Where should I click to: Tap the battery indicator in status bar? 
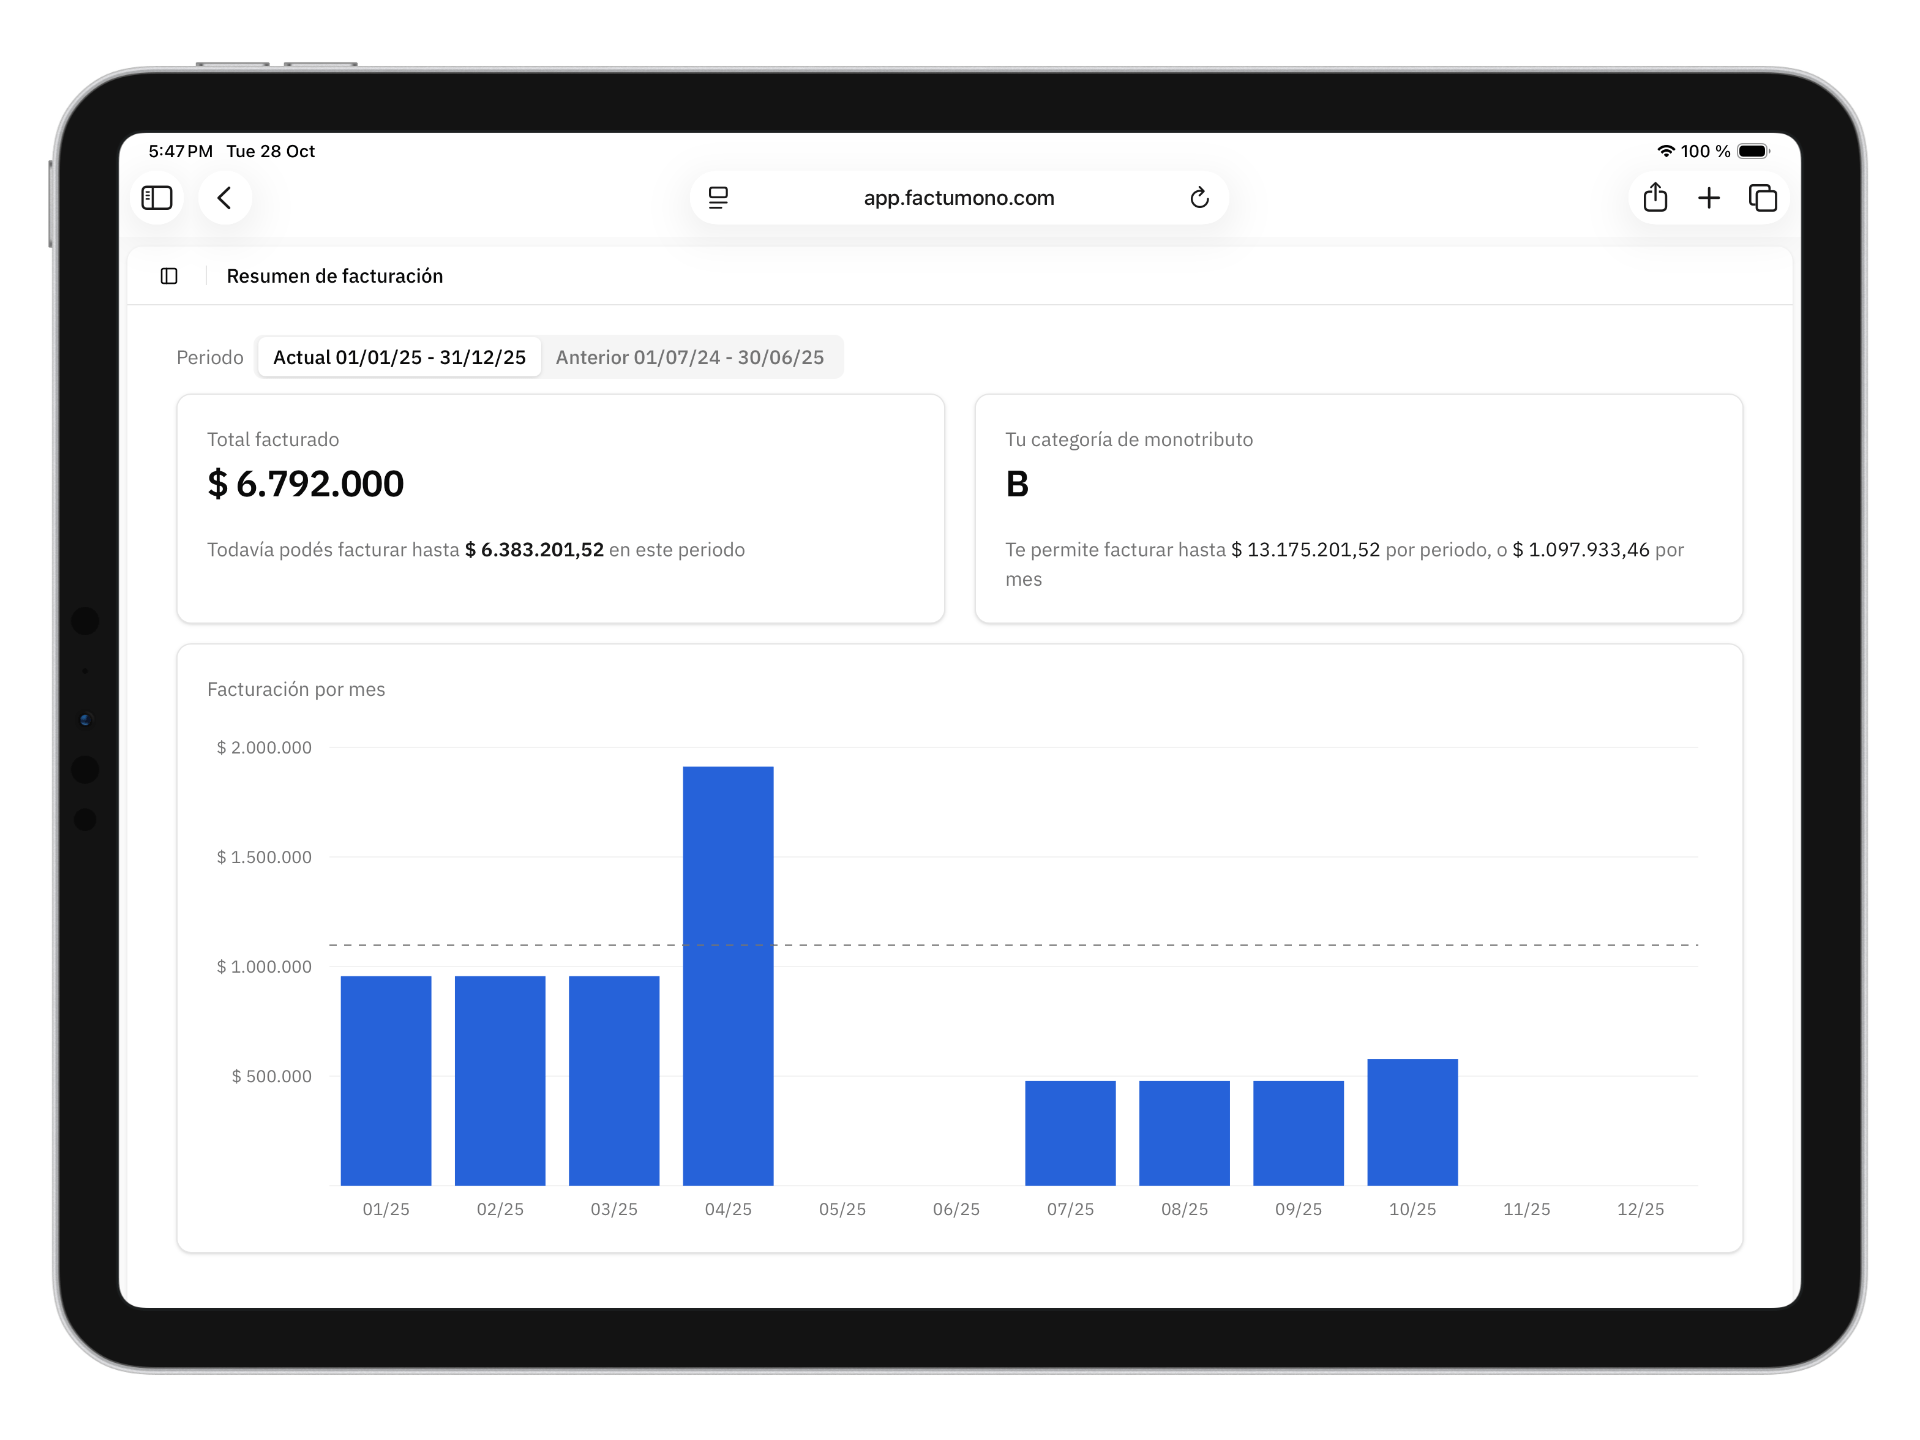pos(1753,151)
